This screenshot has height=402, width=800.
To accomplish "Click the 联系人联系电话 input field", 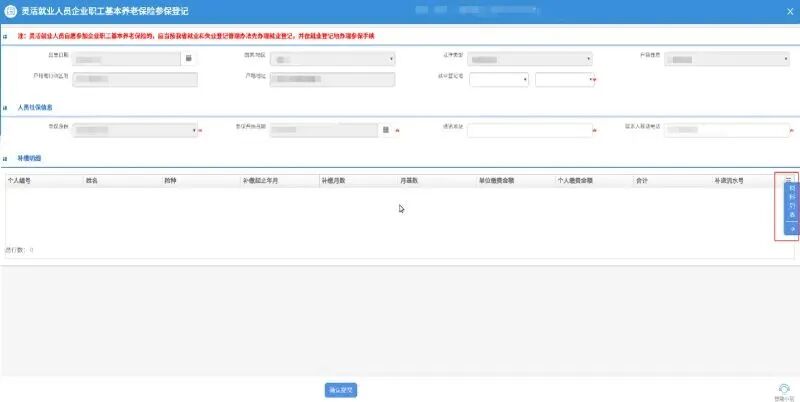I will (x=727, y=130).
